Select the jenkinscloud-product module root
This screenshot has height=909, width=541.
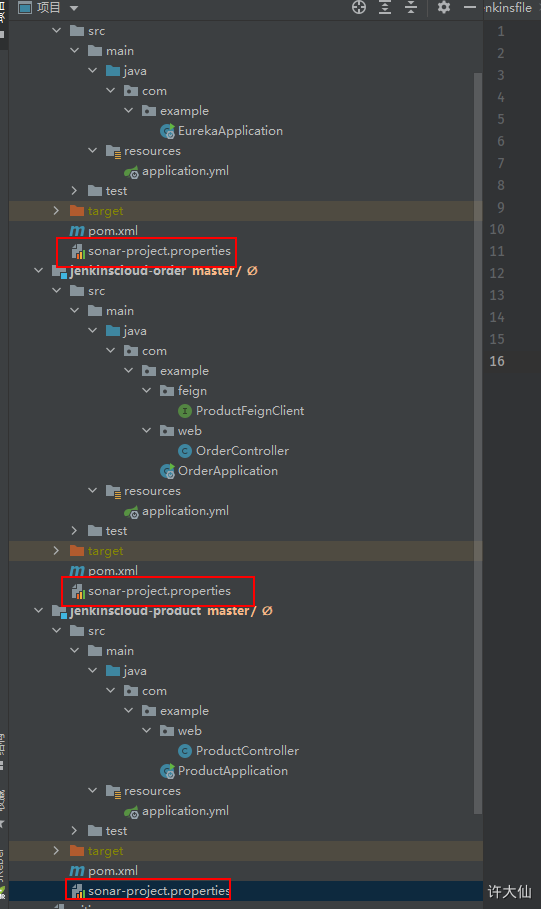[x=135, y=611]
